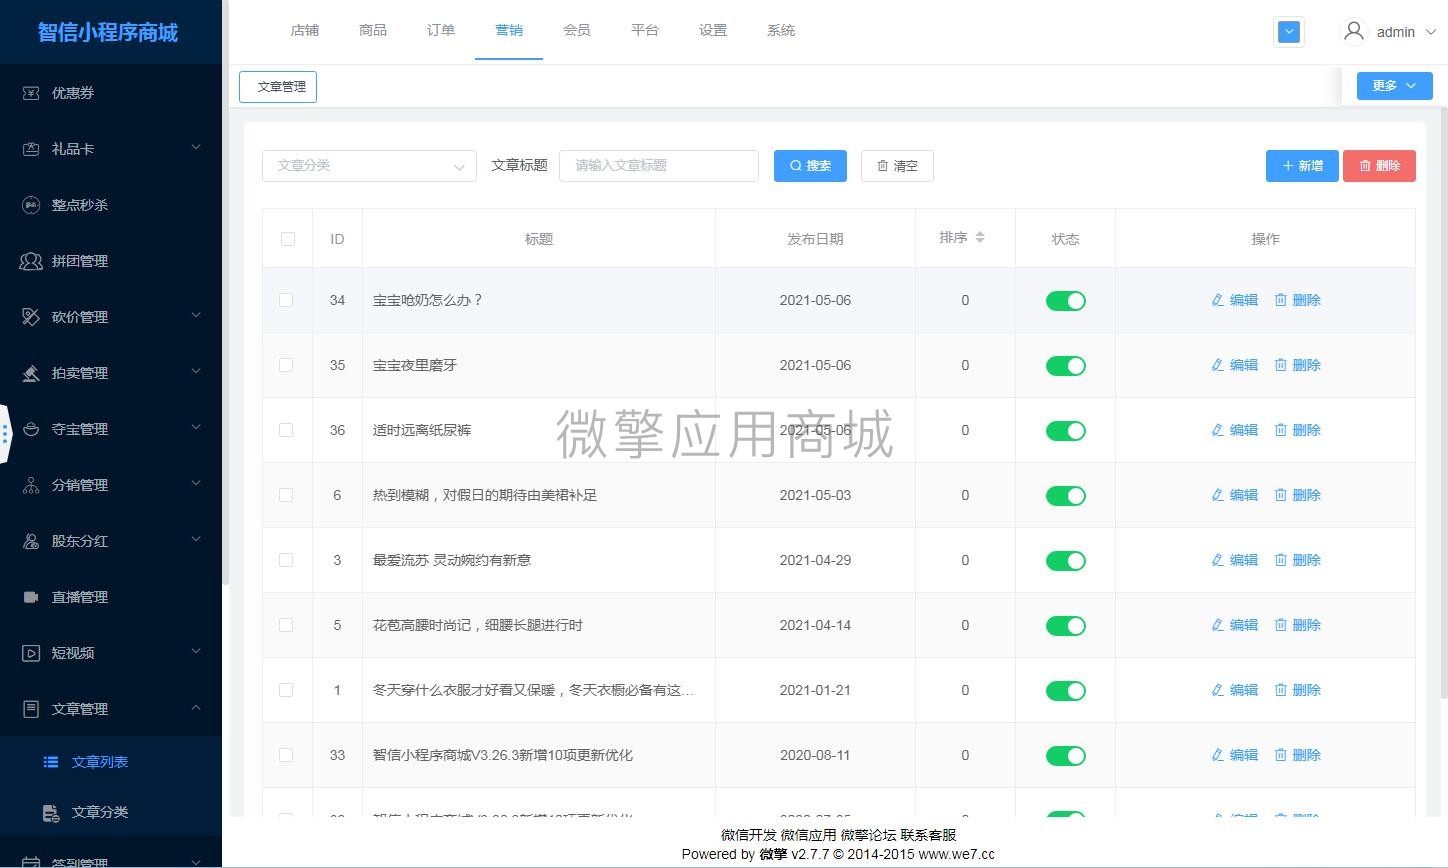
Task: Select the checkbox for article 宝宝夜里磨牙
Action: [x=286, y=365]
